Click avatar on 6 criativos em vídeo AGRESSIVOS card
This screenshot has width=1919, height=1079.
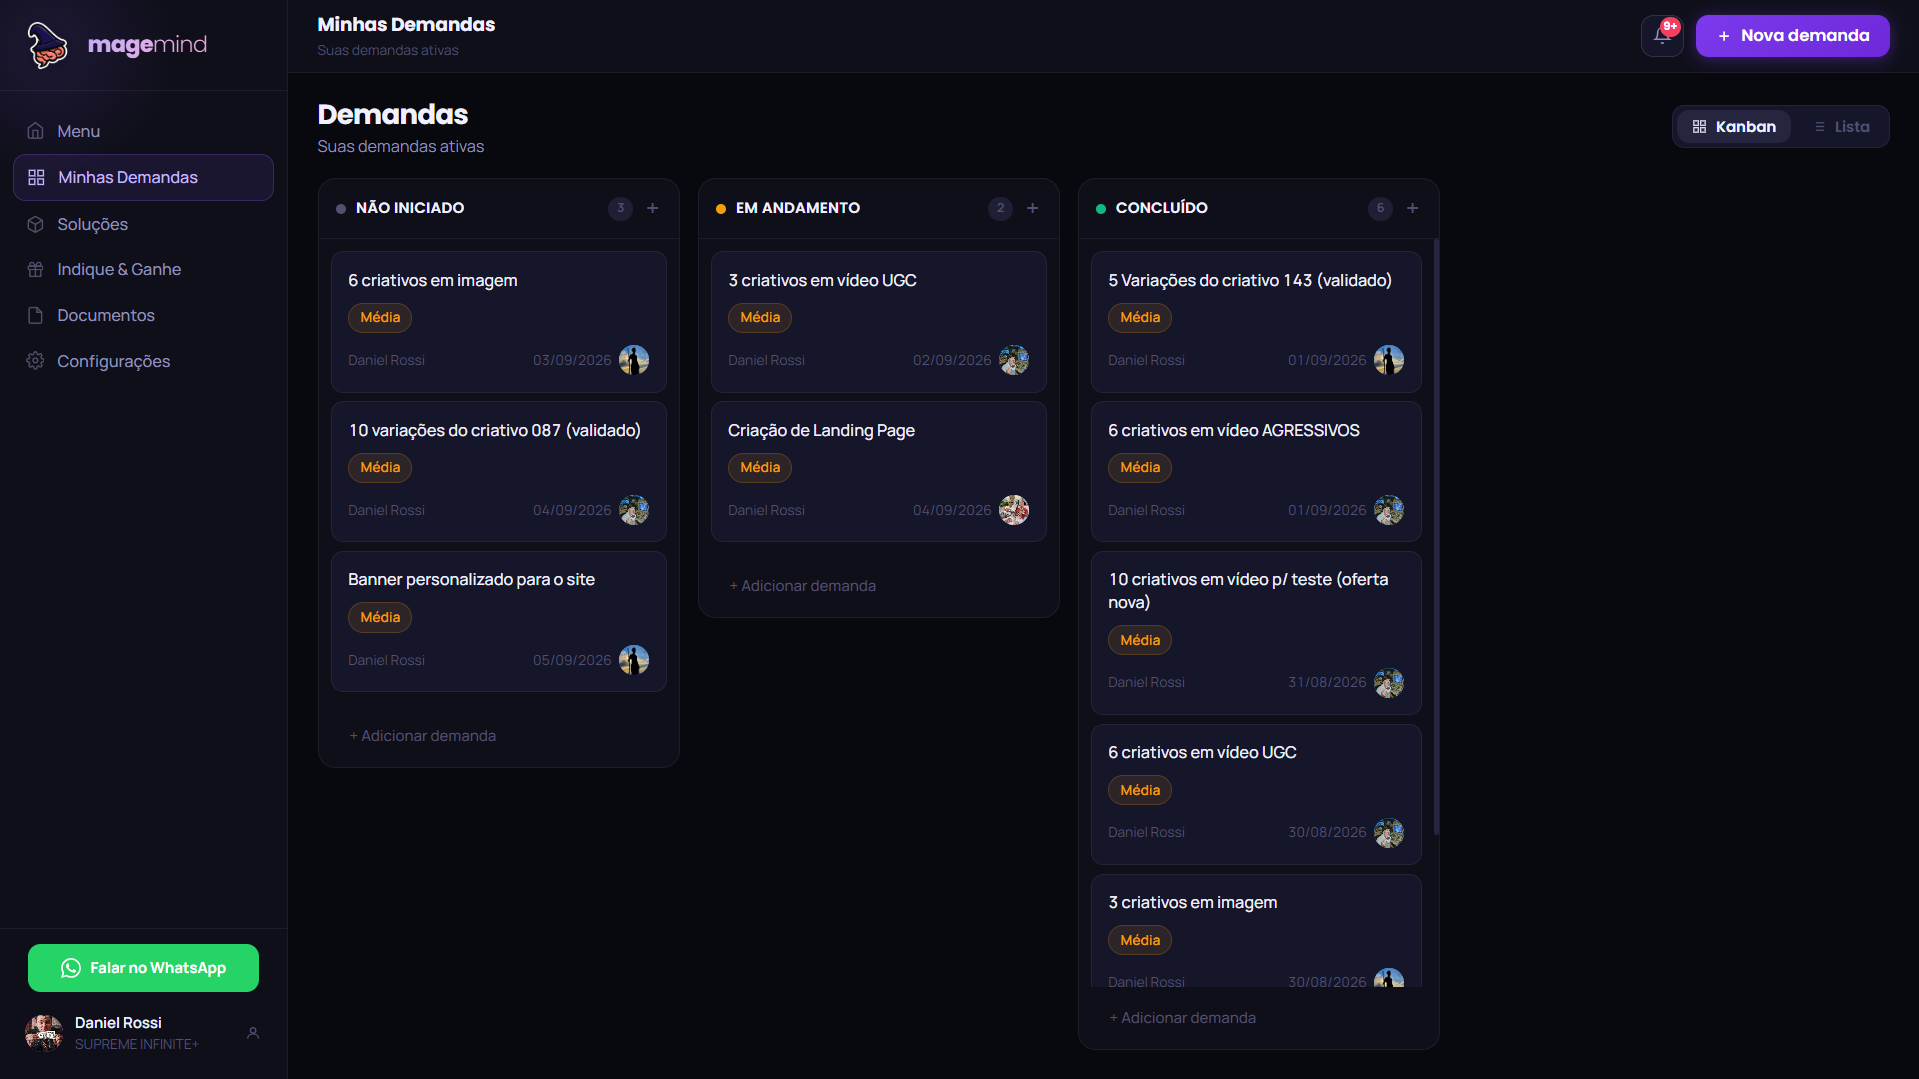pos(1389,510)
